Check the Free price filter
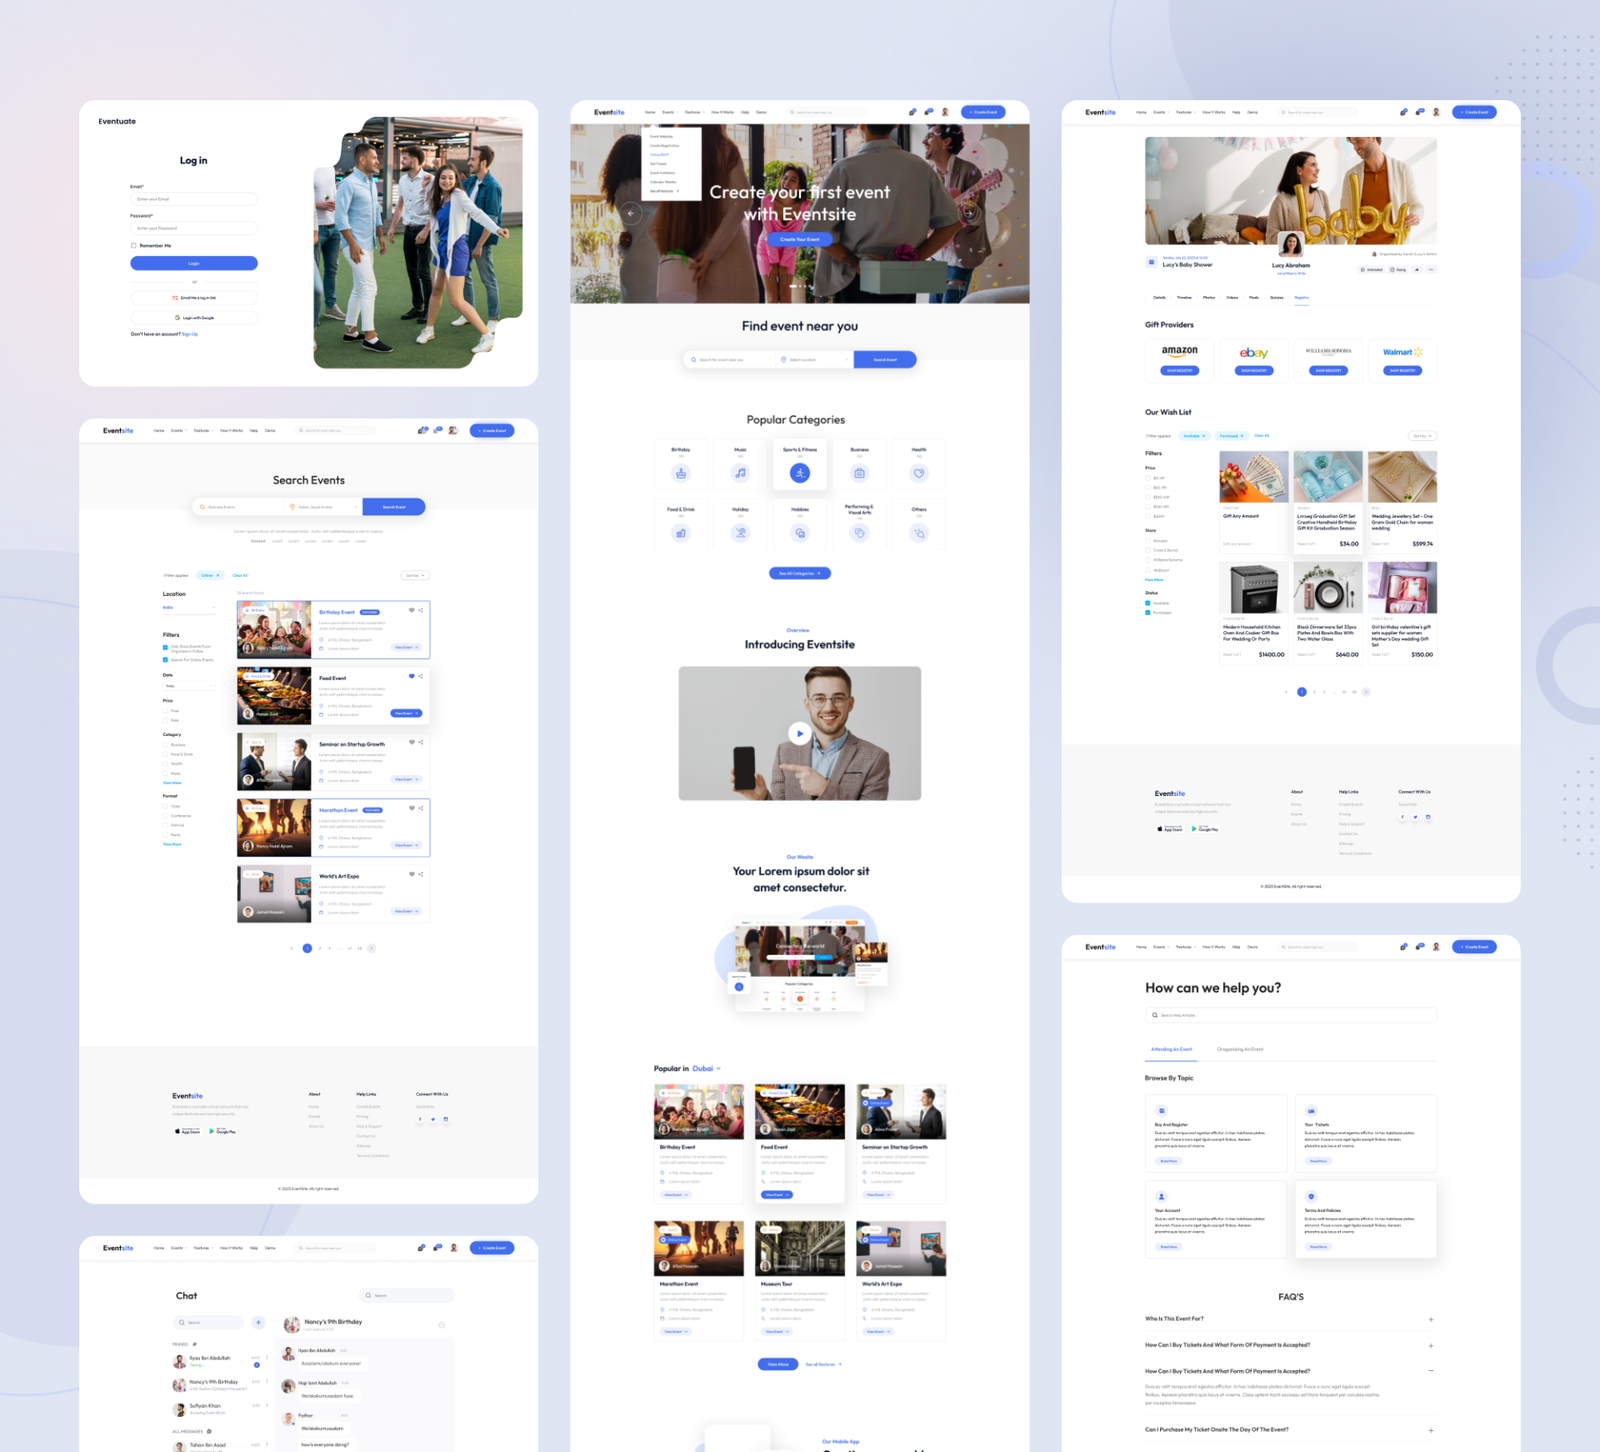 coord(165,711)
